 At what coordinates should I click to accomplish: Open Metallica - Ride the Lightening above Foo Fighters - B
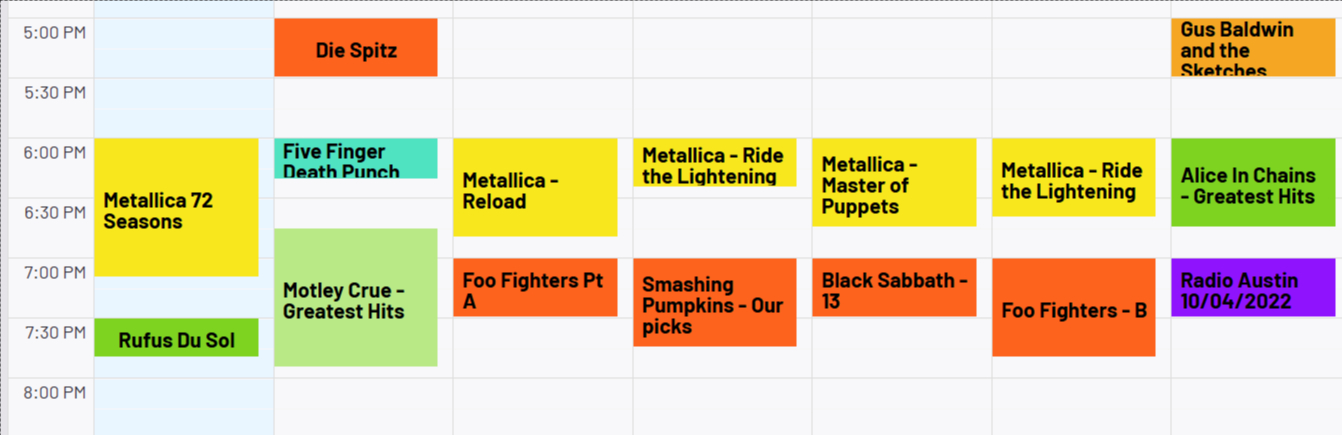coord(1074,178)
